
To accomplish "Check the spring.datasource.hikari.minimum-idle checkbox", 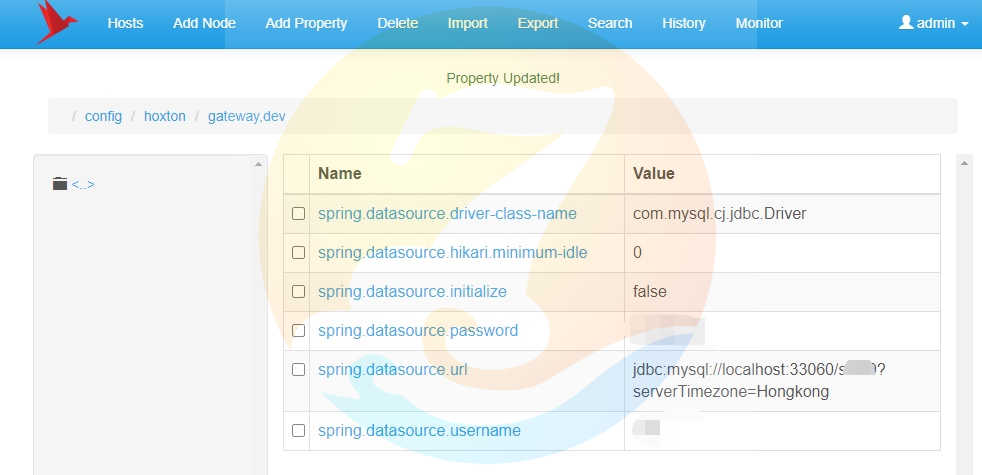I will click(299, 253).
